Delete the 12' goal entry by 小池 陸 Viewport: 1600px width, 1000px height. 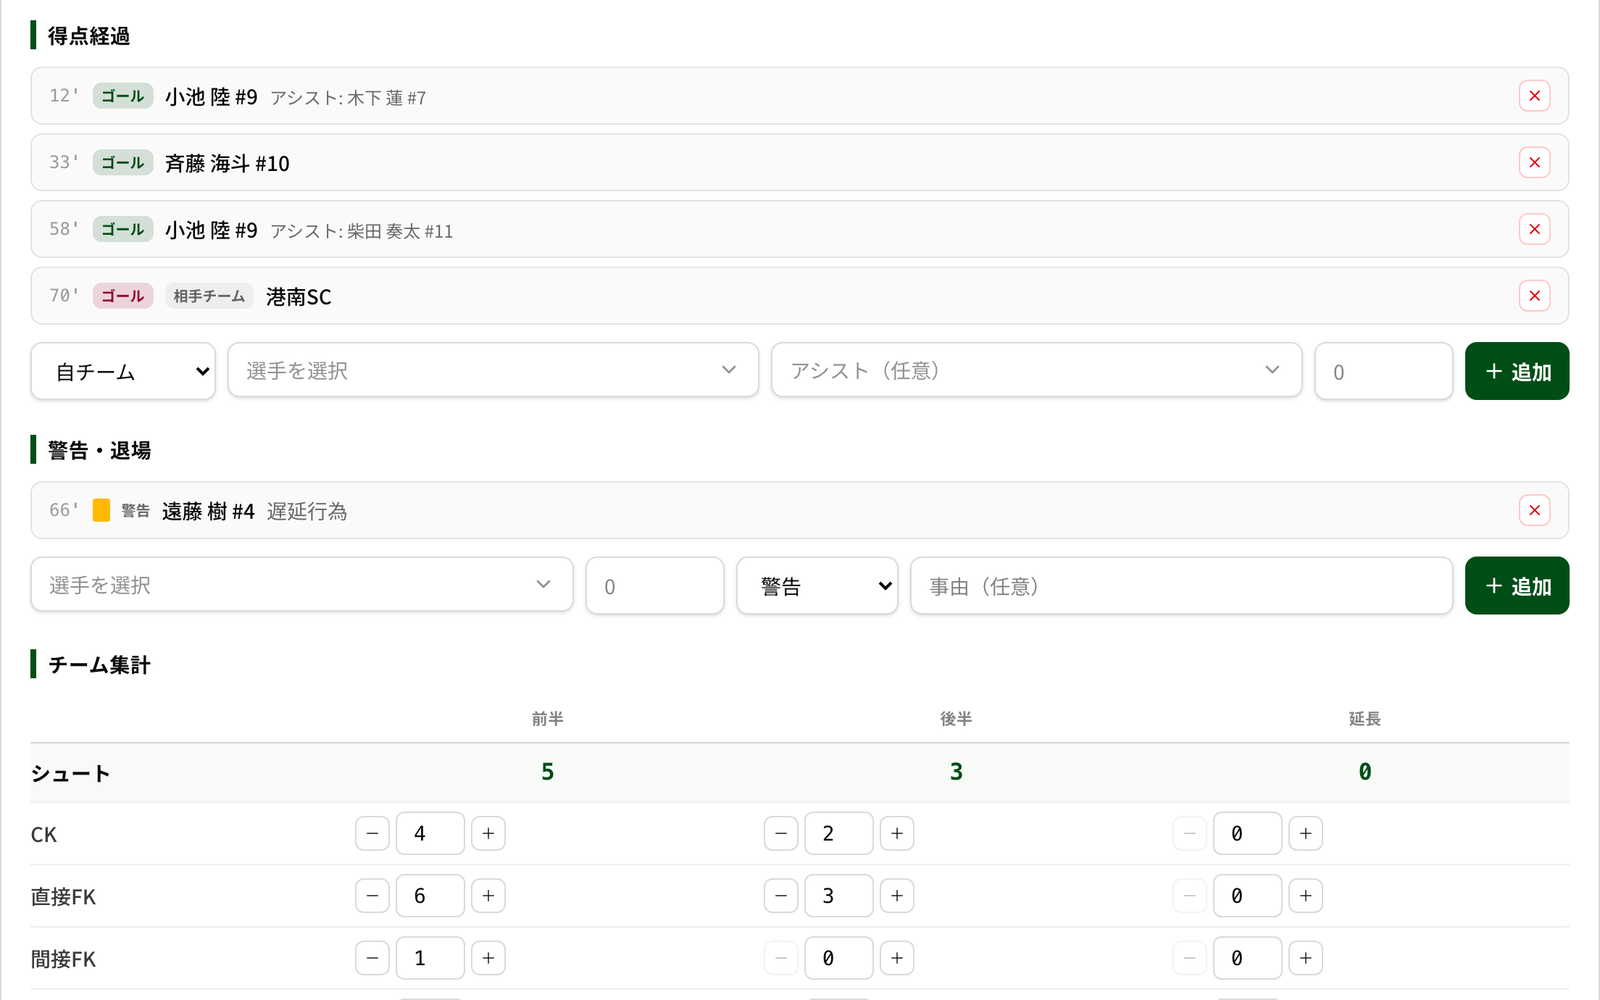pos(1534,96)
